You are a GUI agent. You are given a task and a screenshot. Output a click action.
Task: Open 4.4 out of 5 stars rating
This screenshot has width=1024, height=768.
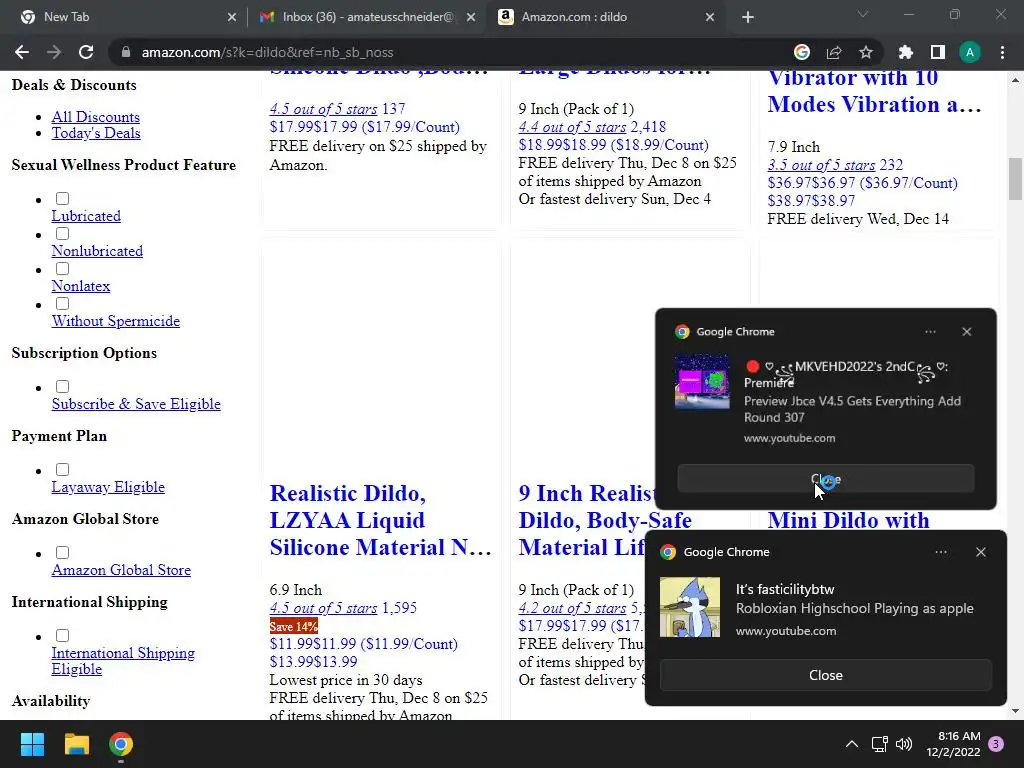coord(572,127)
